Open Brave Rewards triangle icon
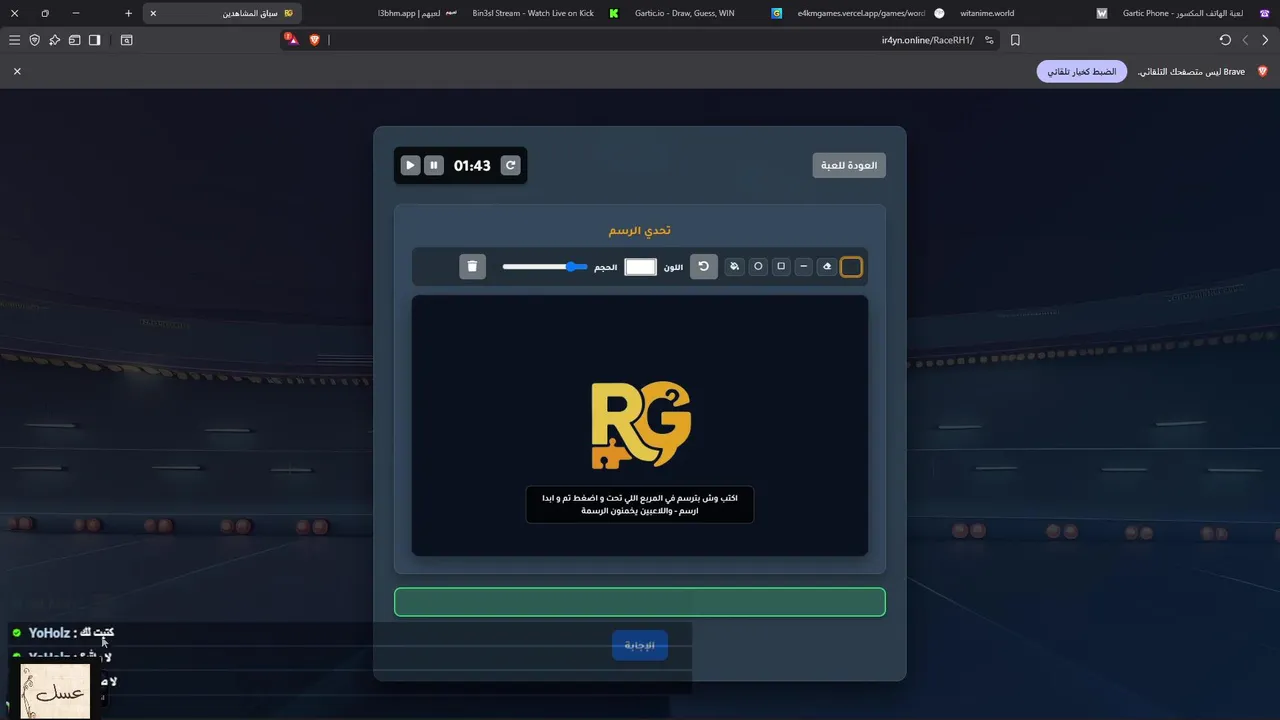The image size is (1280, 720). 290,39
